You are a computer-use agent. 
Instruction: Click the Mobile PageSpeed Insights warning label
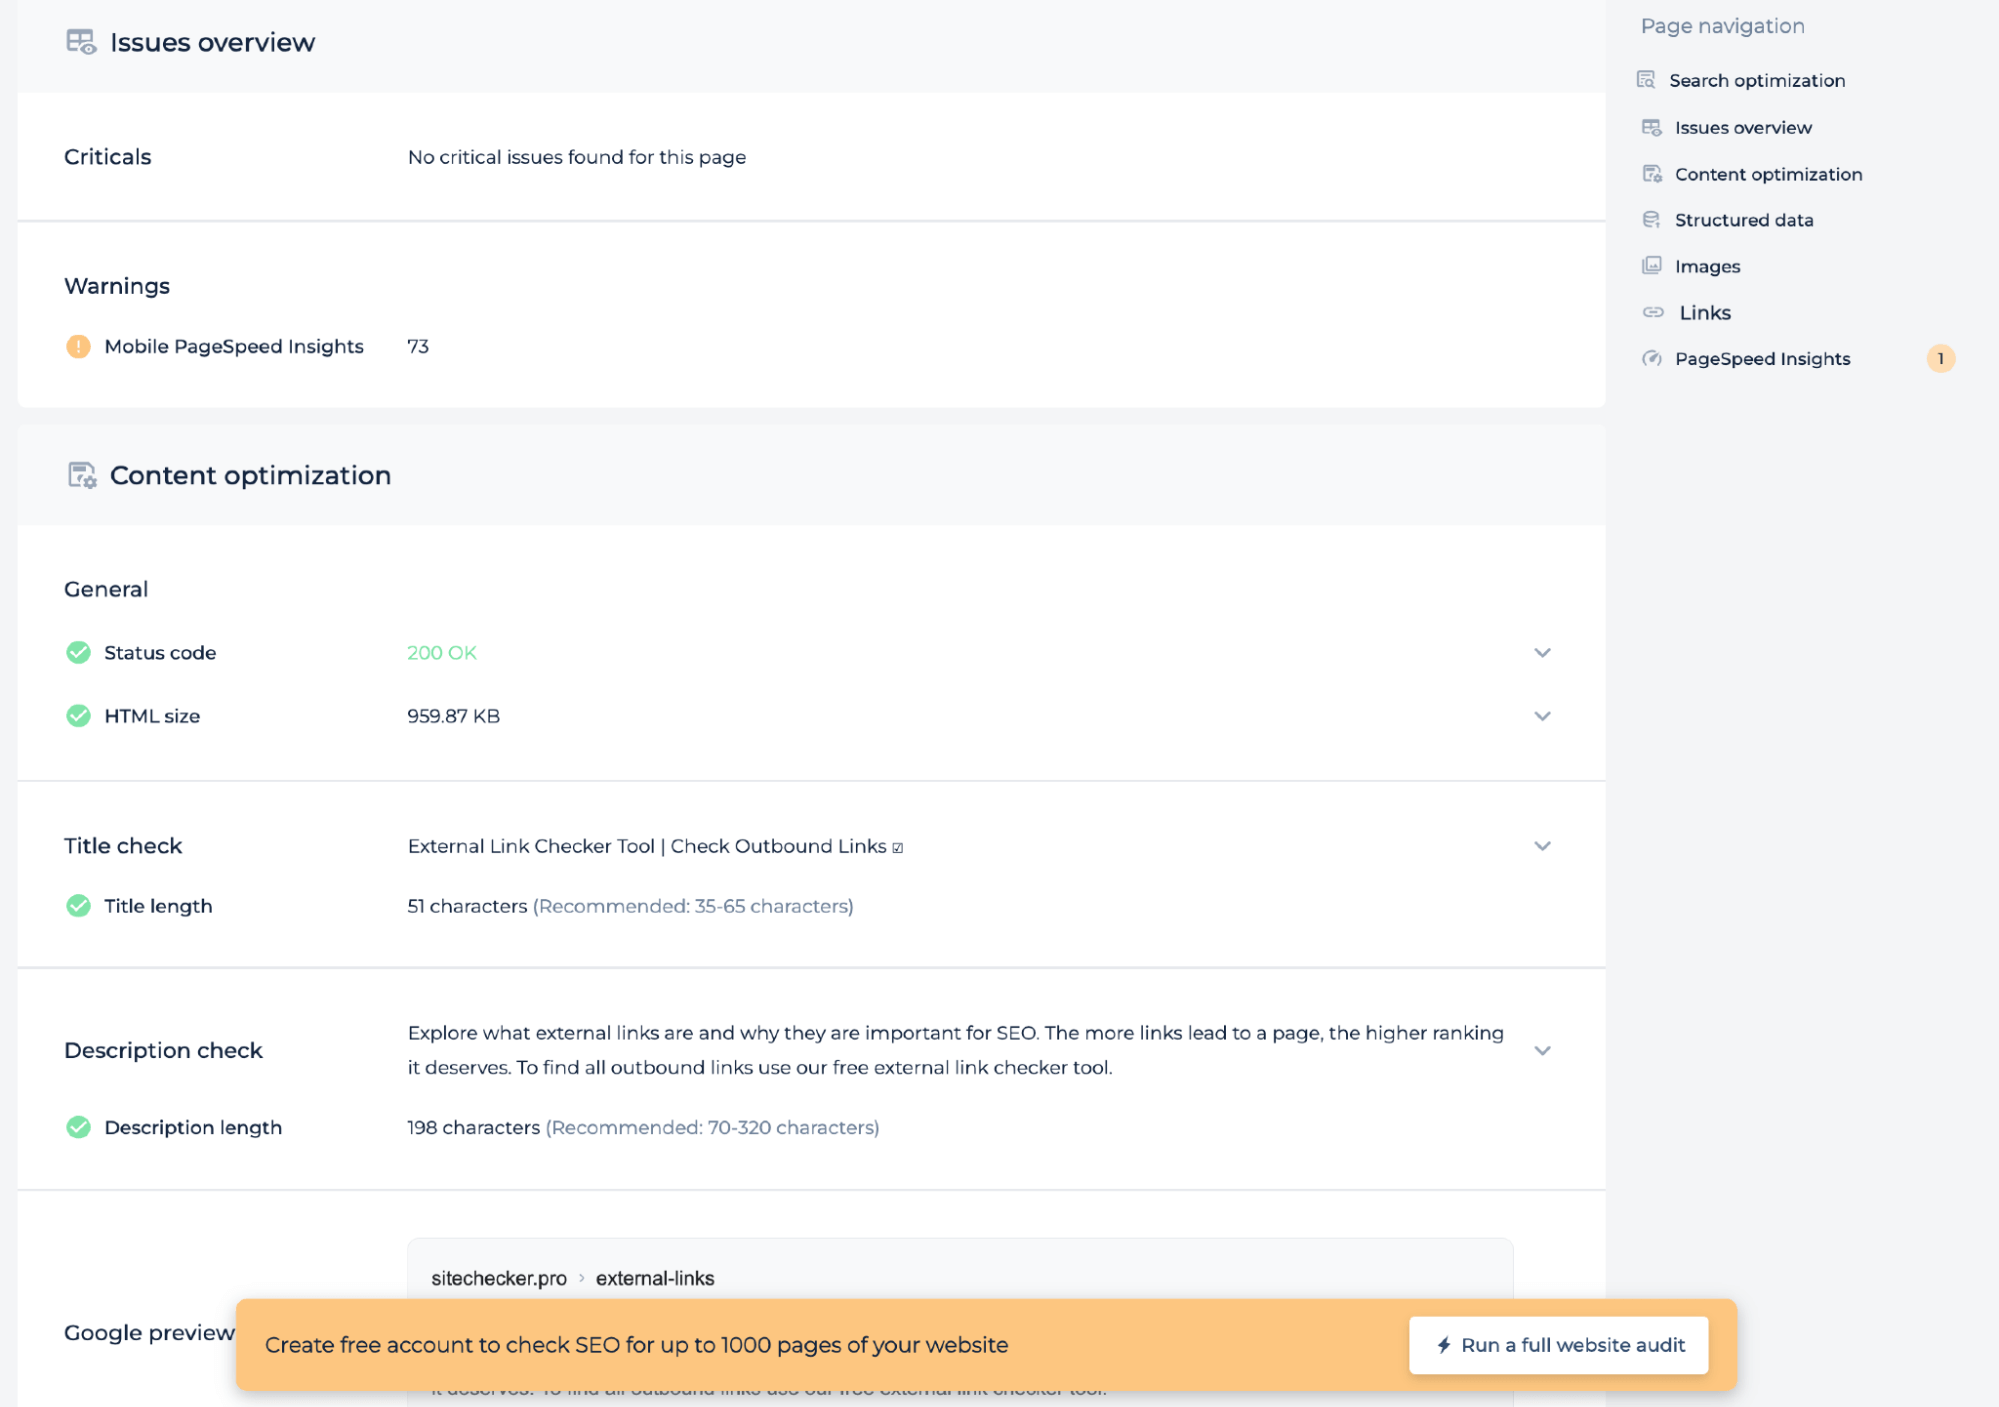(234, 346)
